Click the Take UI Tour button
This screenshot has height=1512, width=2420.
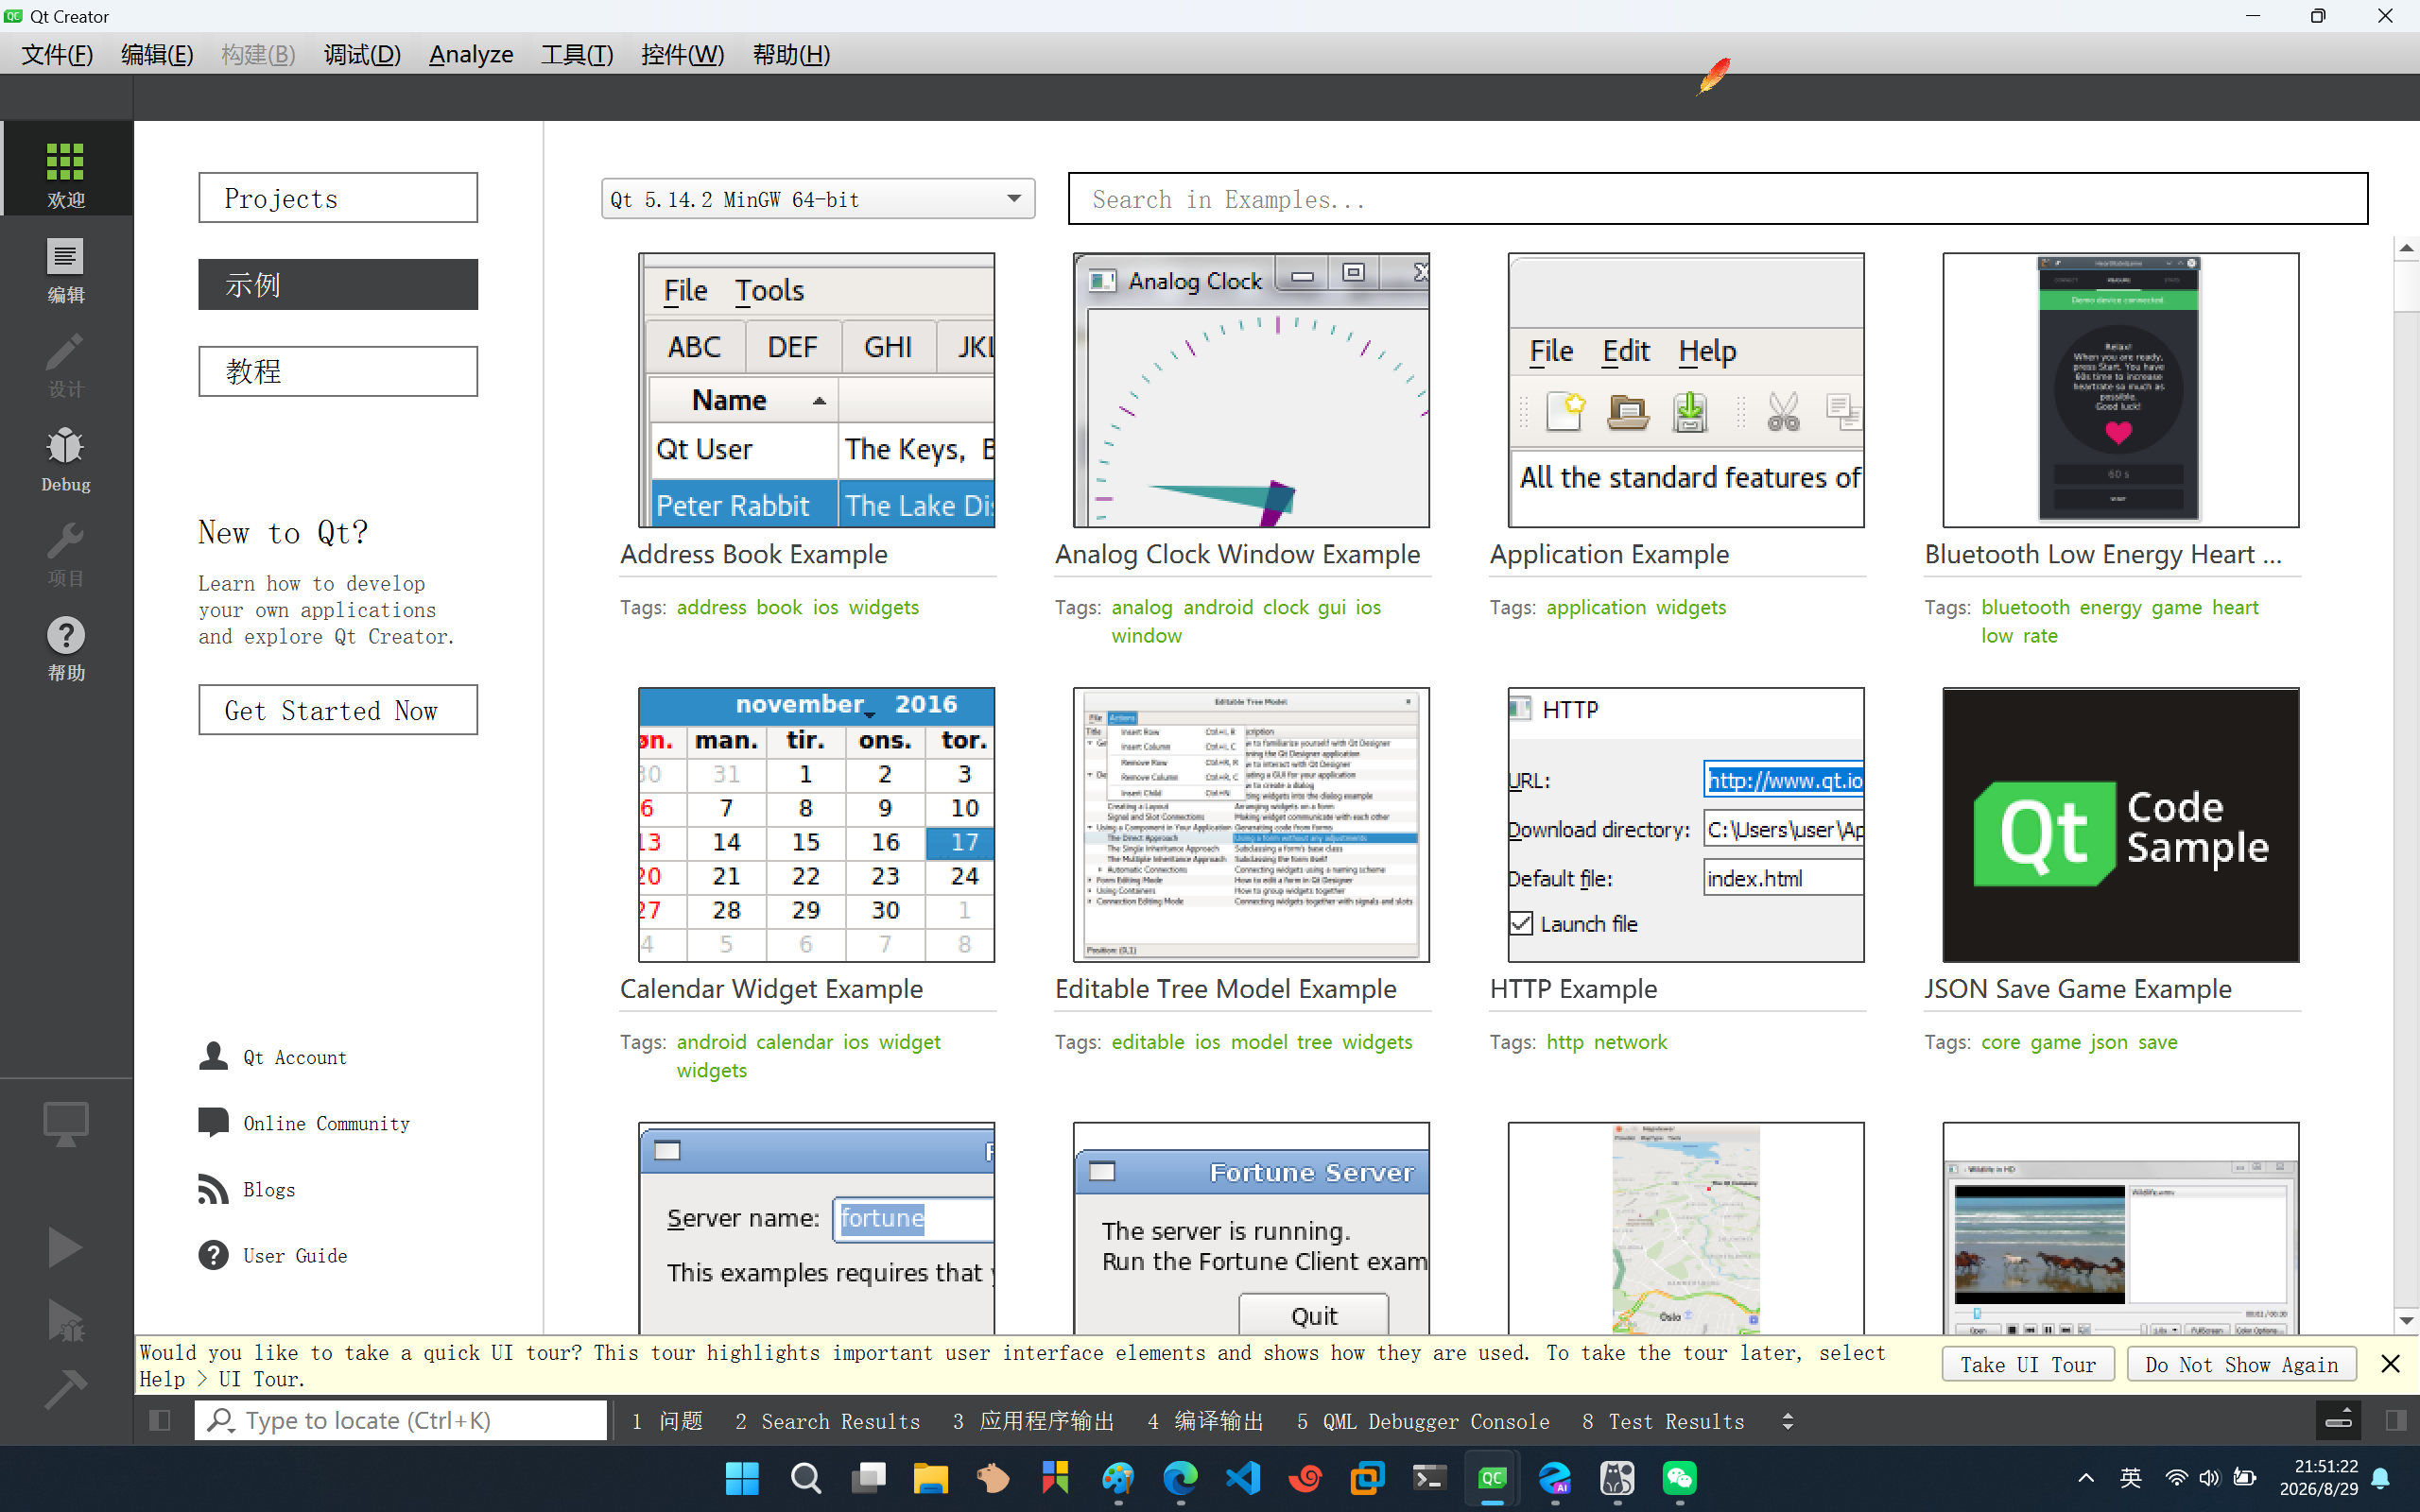(2028, 1364)
